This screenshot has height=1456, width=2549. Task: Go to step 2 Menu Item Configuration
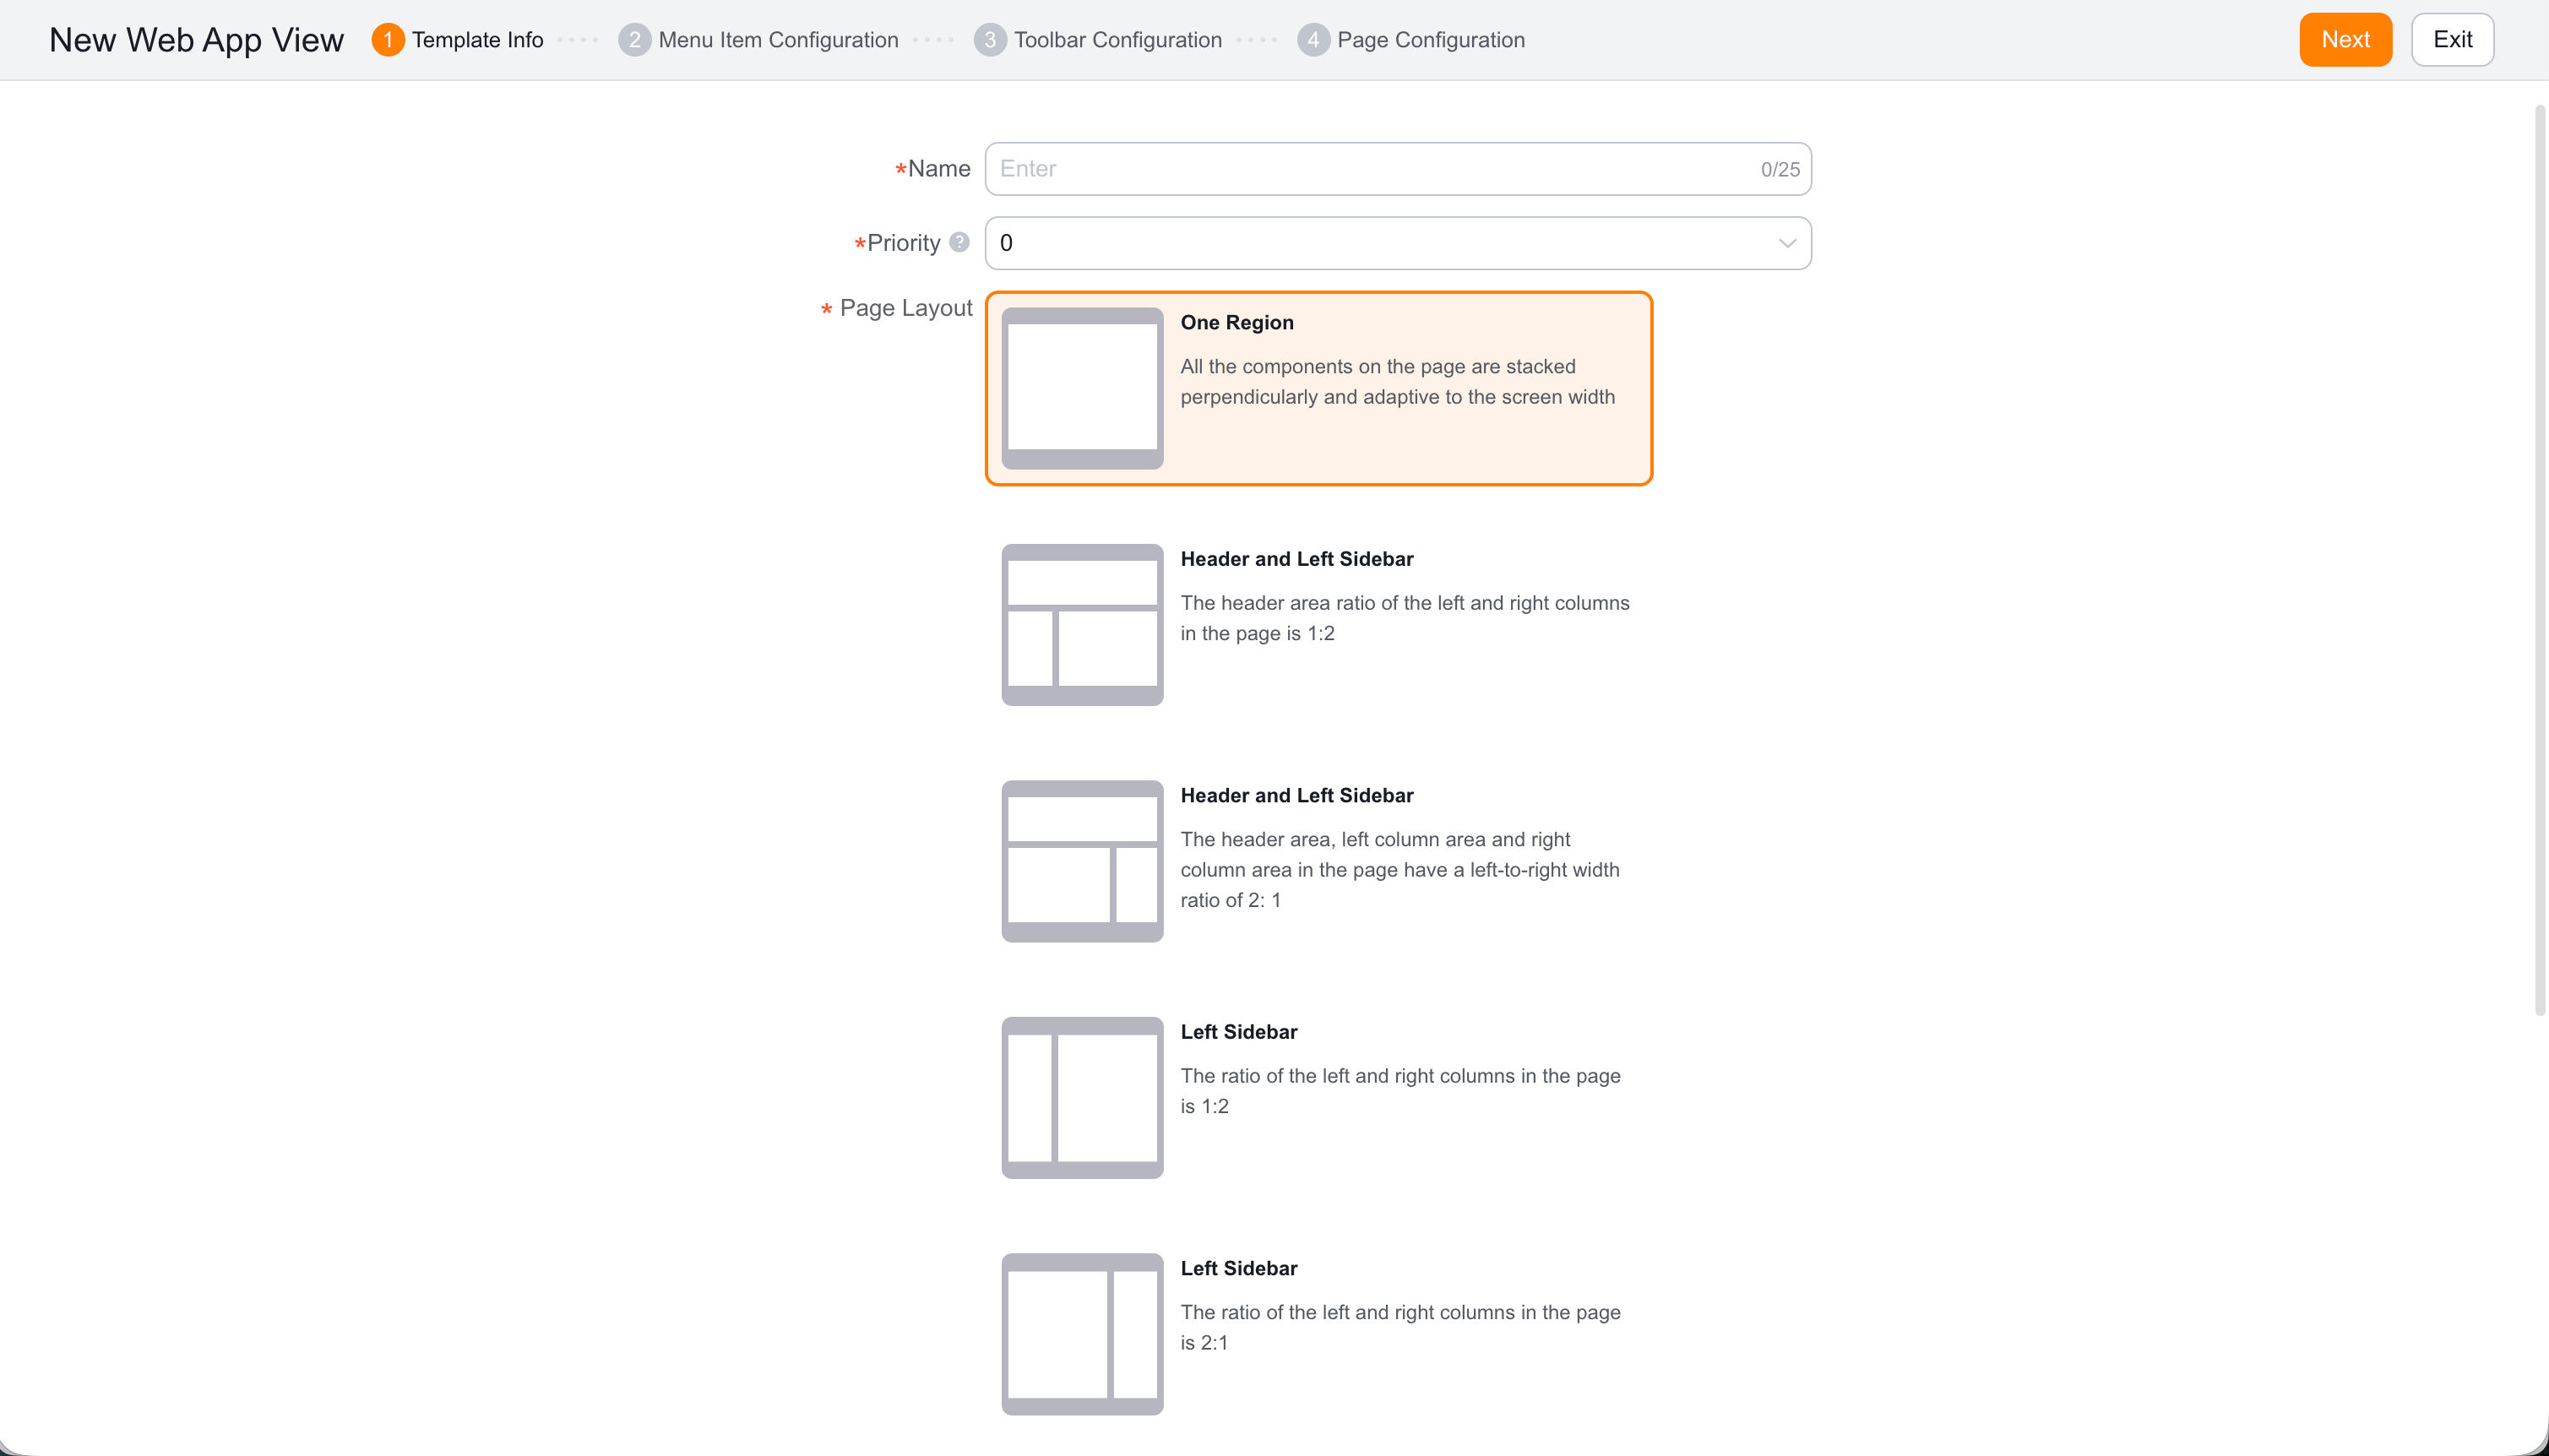pos(758,40)
